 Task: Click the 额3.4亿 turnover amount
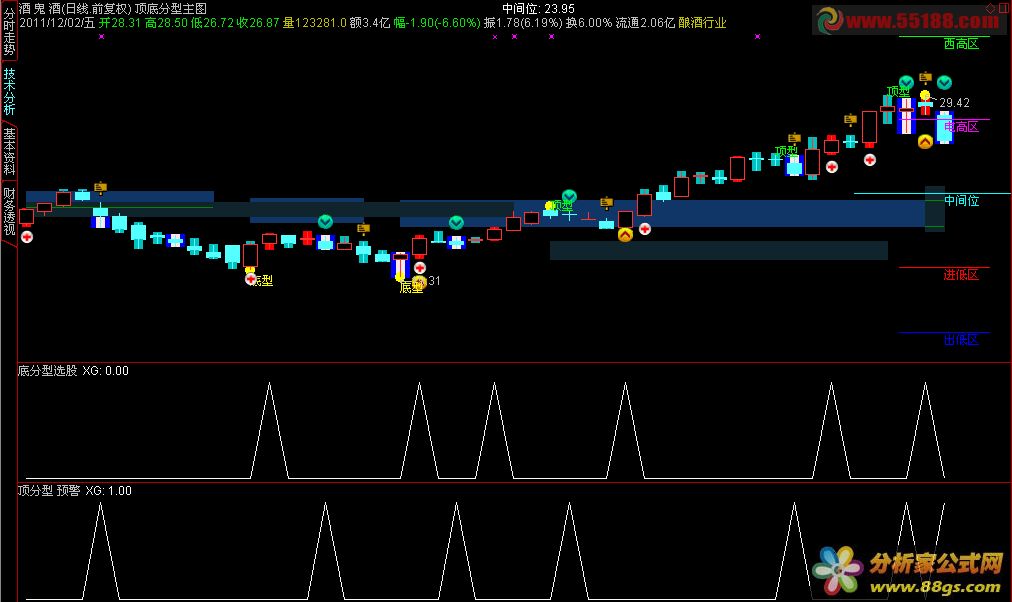370,23
